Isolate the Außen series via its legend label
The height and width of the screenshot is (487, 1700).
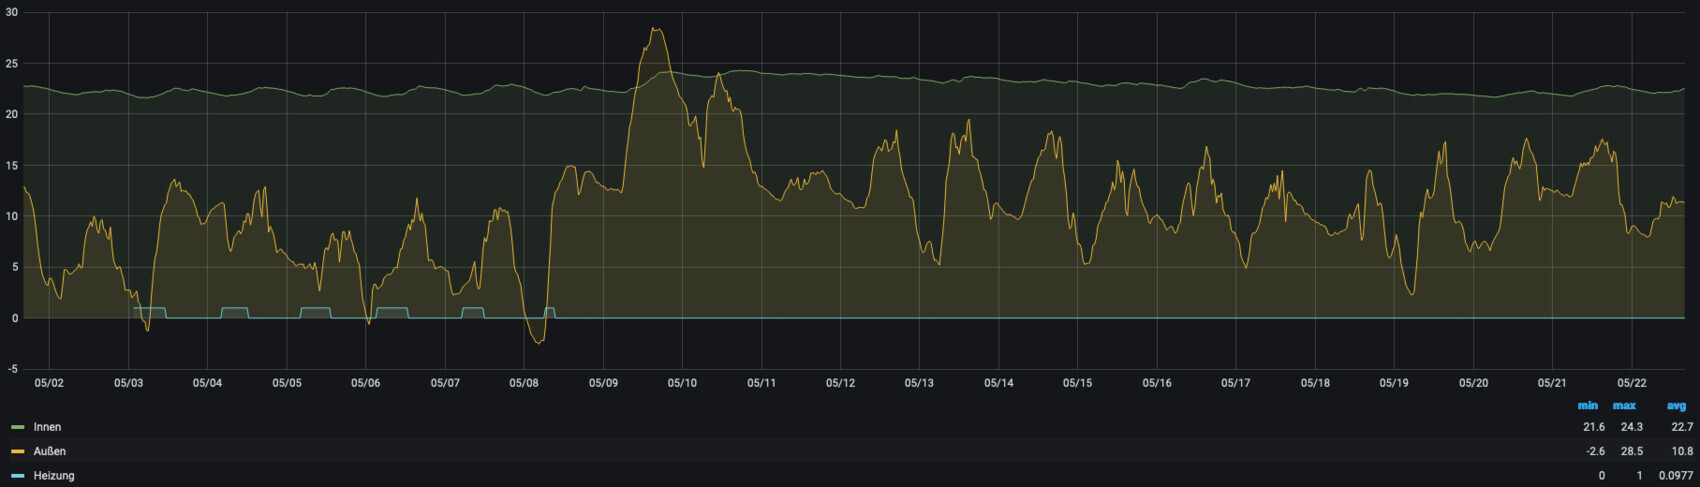click(x=49, y=452)
